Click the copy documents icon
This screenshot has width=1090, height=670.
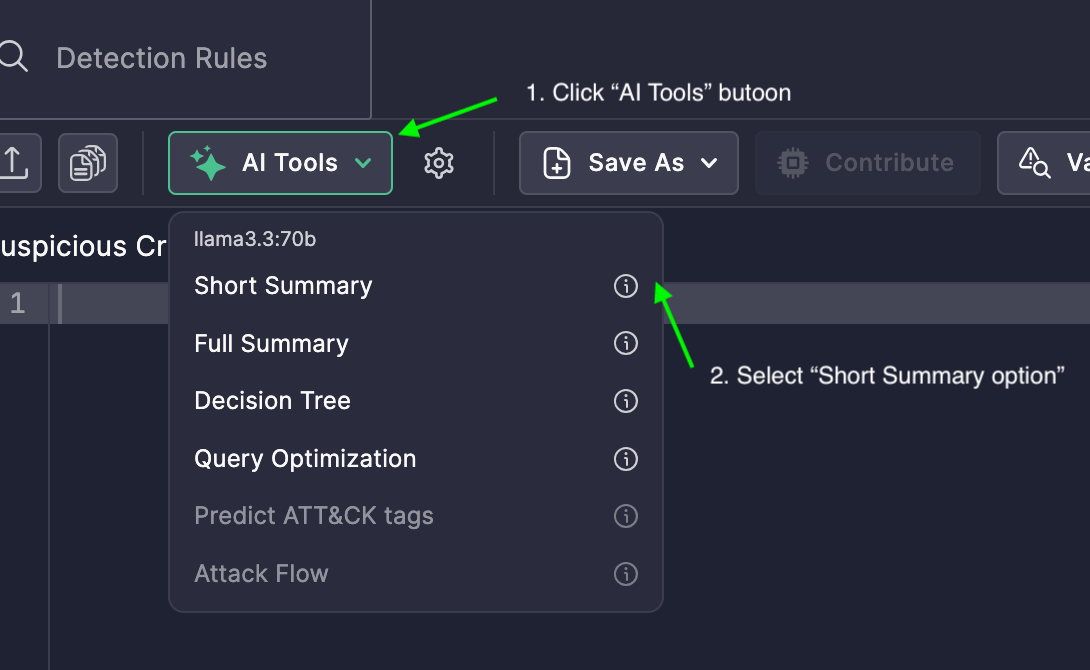point(88,163)
